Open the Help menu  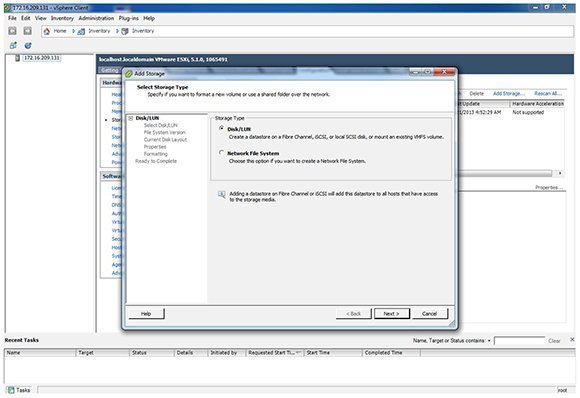(149, 18)
